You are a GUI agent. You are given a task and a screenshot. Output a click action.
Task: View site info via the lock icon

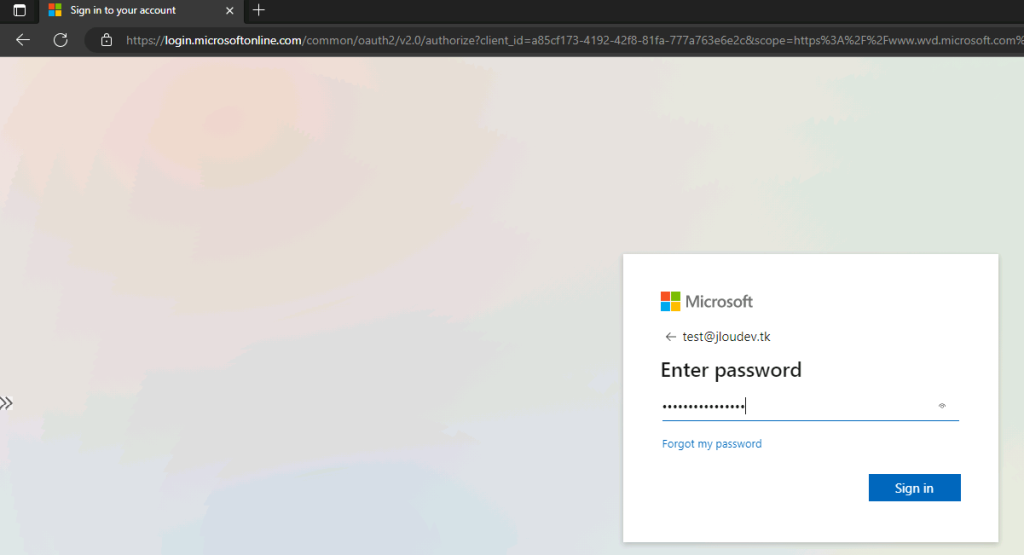(x=106, y=40)
